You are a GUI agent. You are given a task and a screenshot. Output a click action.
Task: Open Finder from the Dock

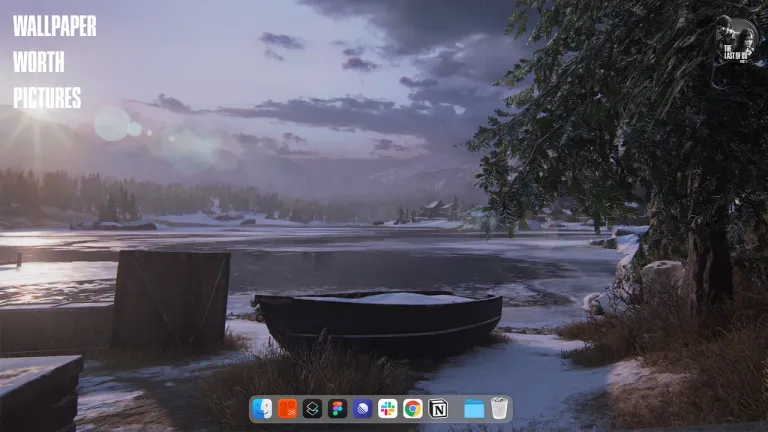(262, 408)
